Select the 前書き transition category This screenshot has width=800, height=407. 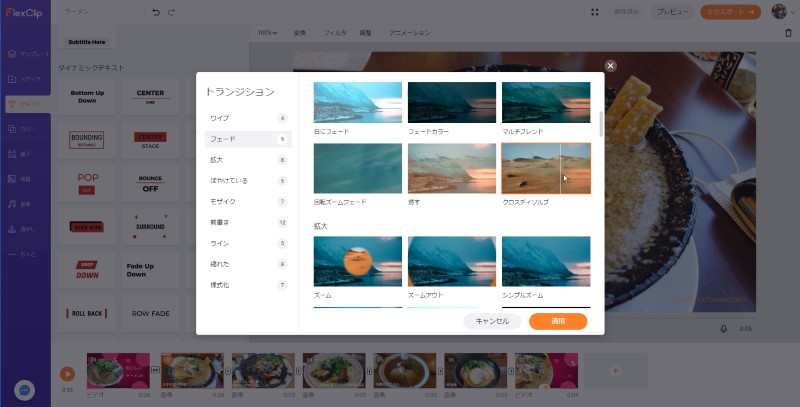point(248,223)
